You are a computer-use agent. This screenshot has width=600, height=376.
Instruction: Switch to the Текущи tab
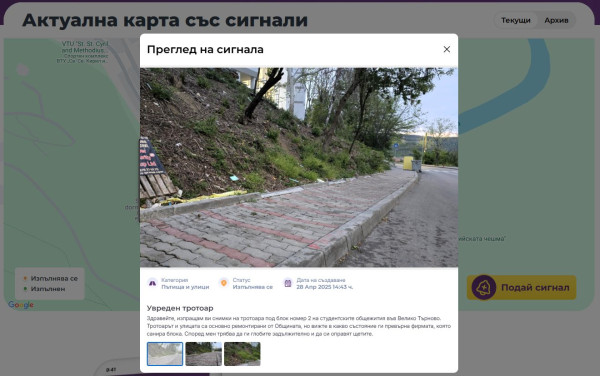click(x=515, y=20)
